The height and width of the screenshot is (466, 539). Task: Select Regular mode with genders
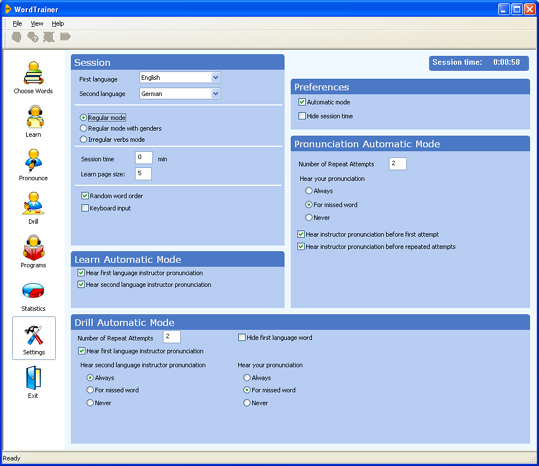pyautogui.click(x=83, y=128)
